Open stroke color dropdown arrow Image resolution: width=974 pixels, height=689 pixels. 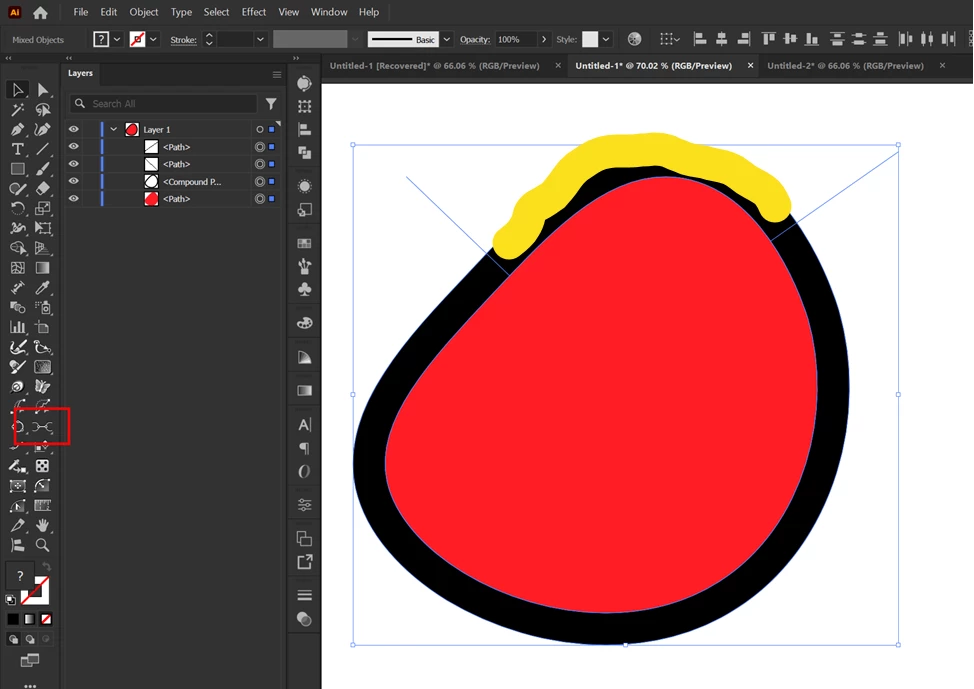[153, 39]
